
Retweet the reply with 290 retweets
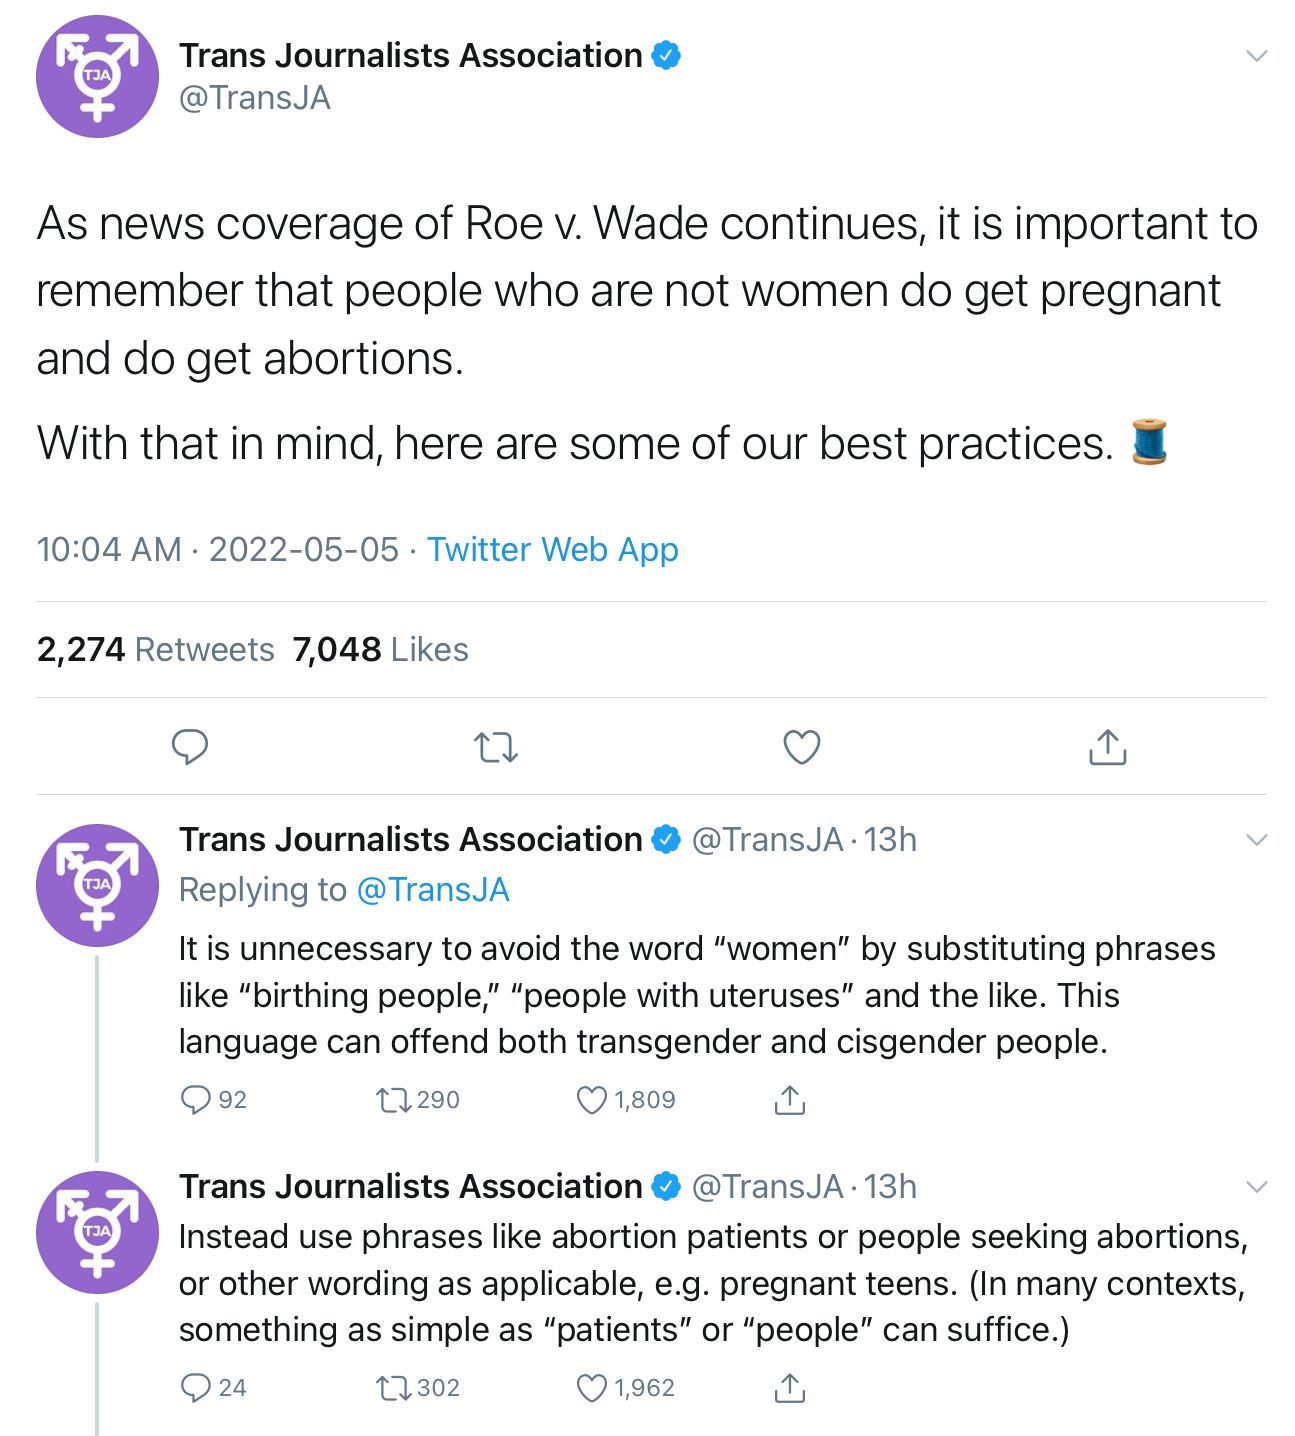pyautogui.click(x=393, y=1100)
